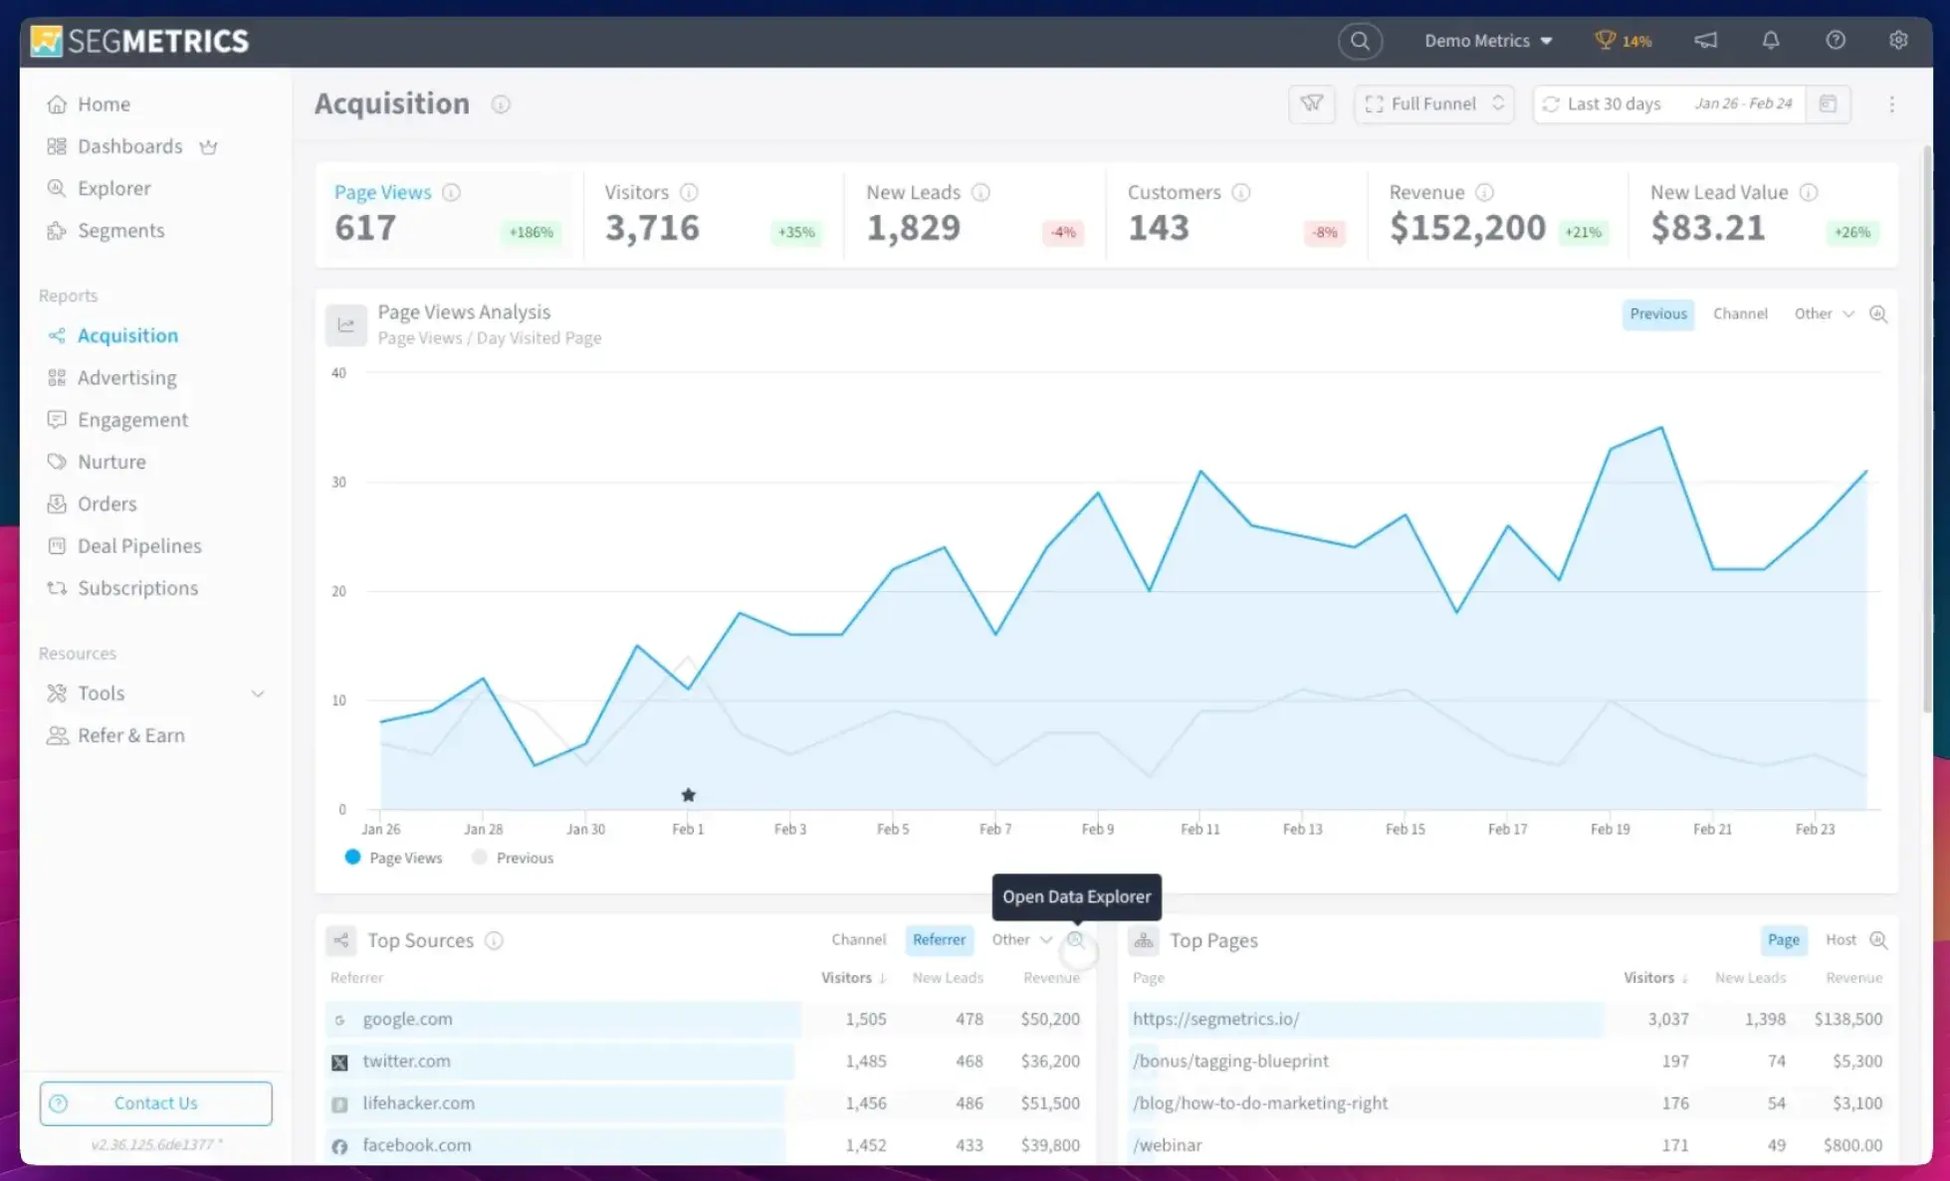This screenshot has width=1950, height=1181.
Task: Sort Top Sources by Visitors column
Action: pos(853,978)
